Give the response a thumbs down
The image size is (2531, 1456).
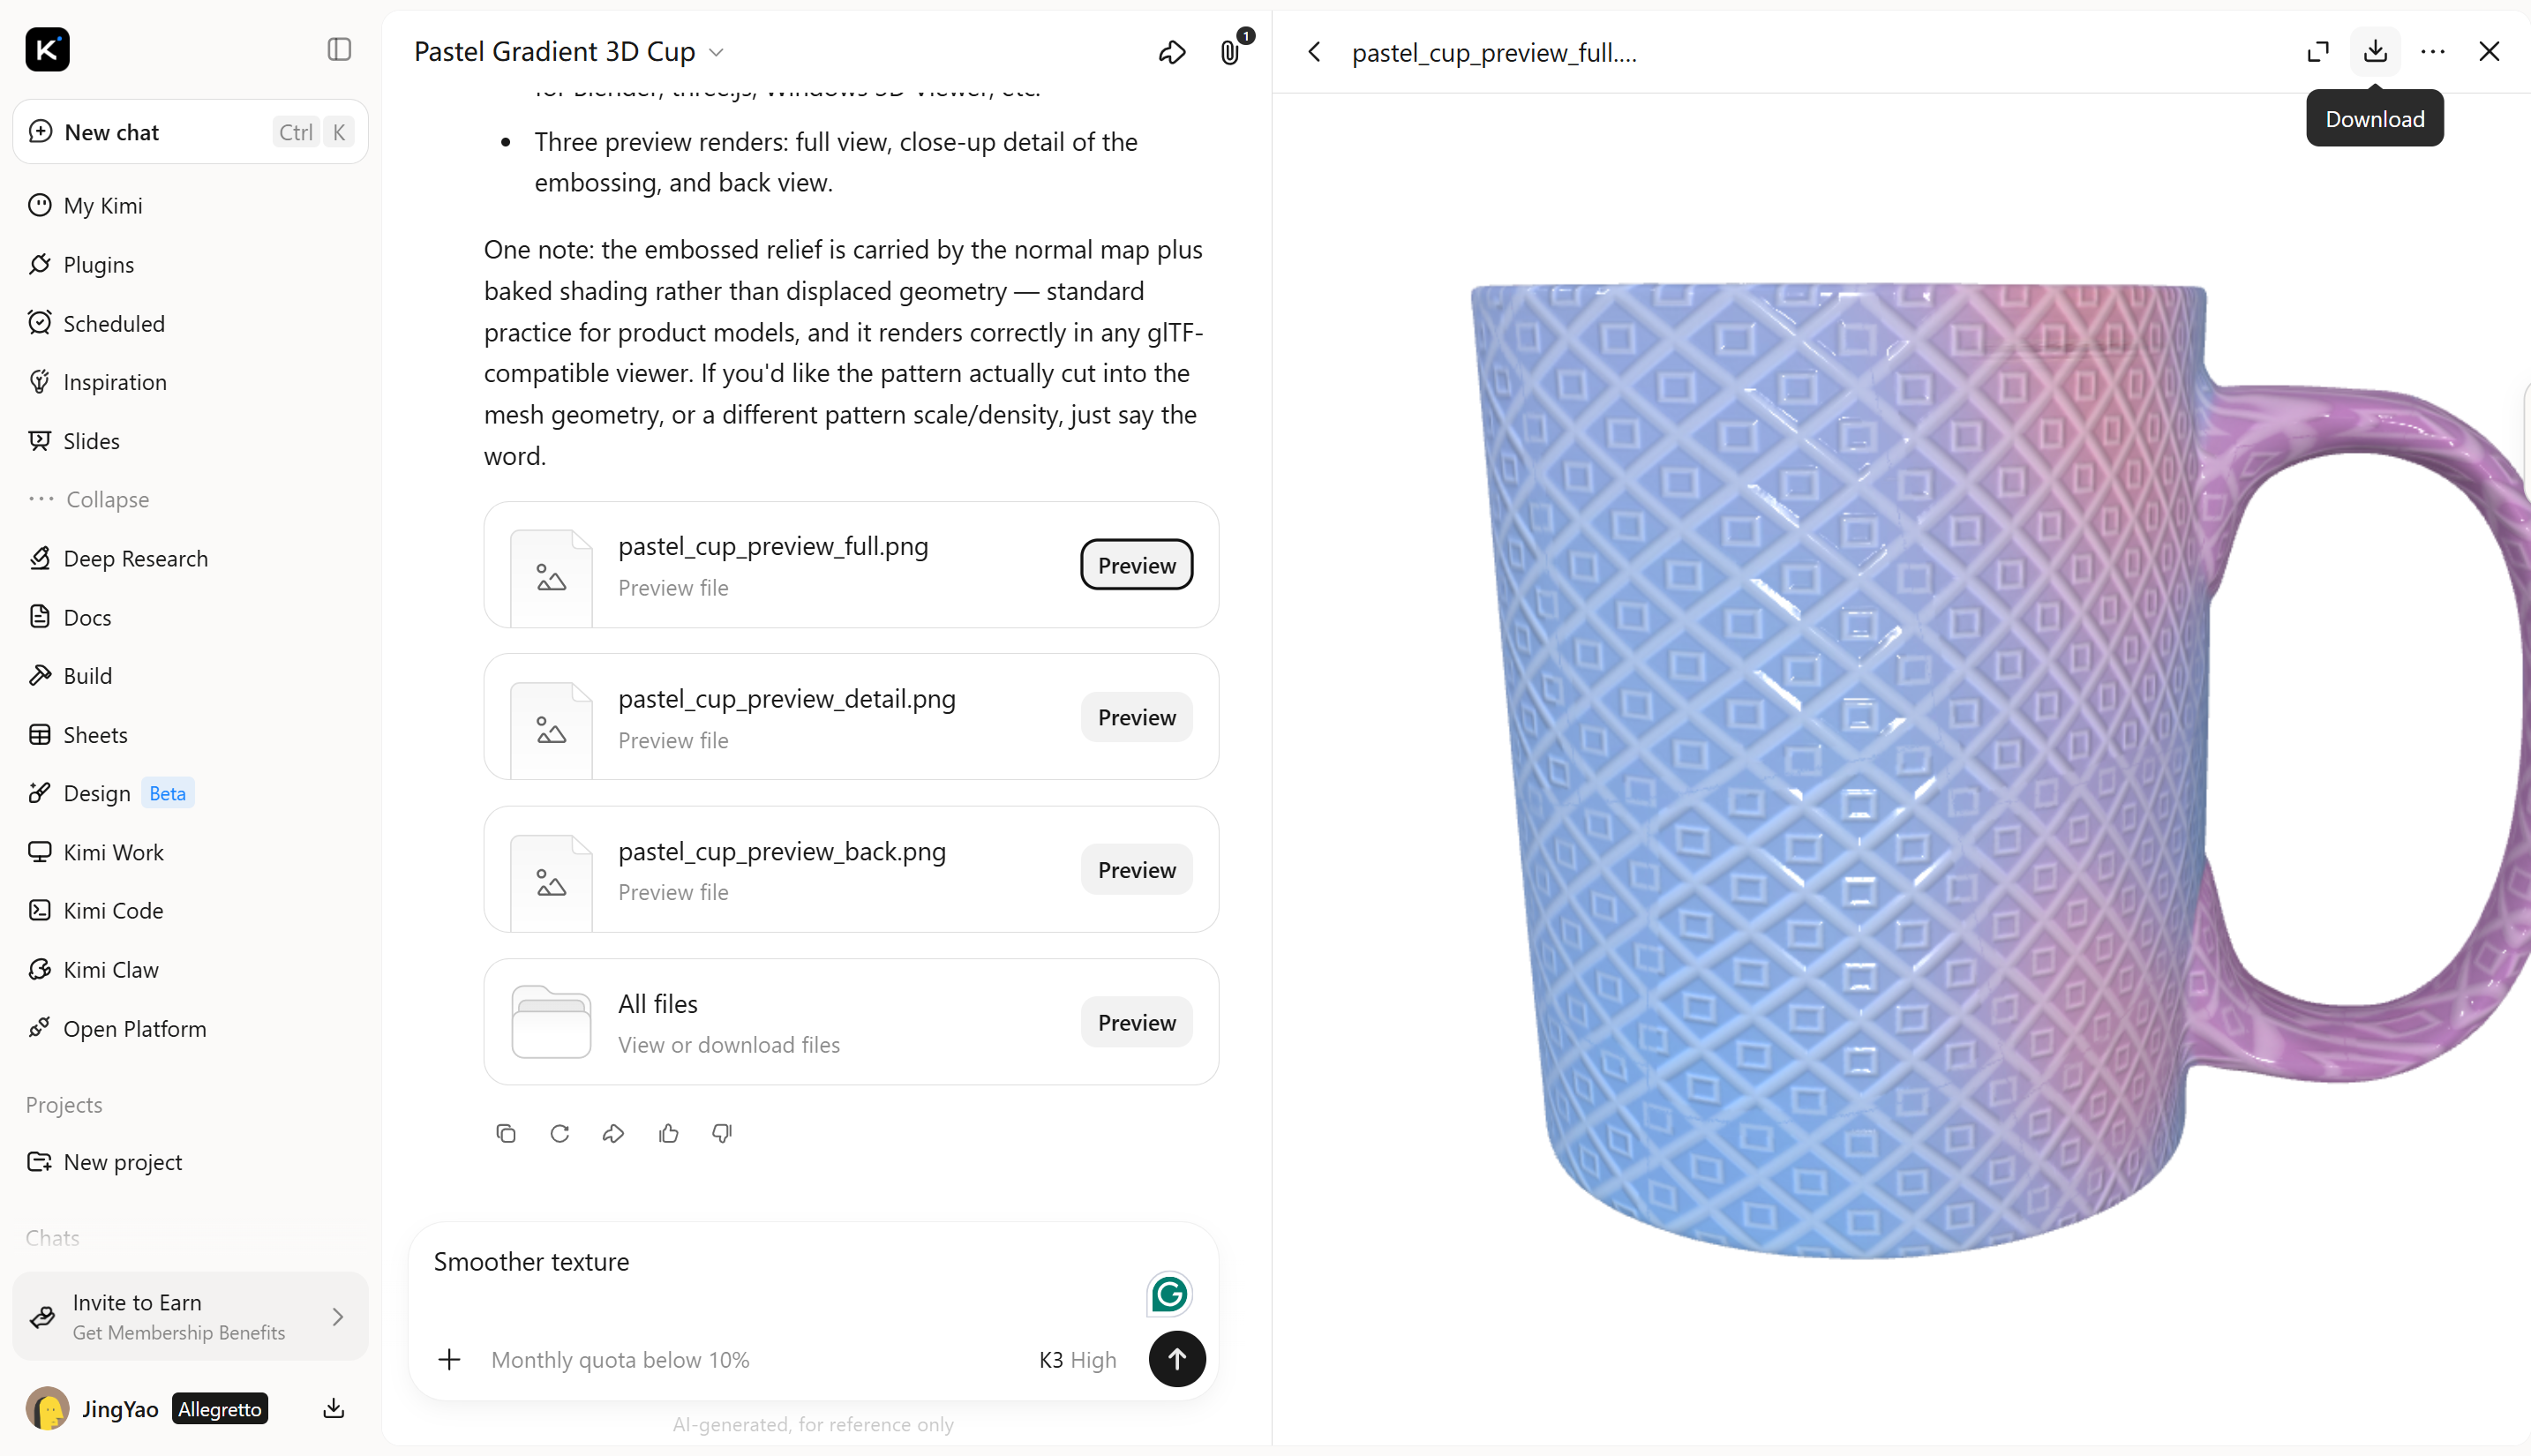[x=722, y=1133]
